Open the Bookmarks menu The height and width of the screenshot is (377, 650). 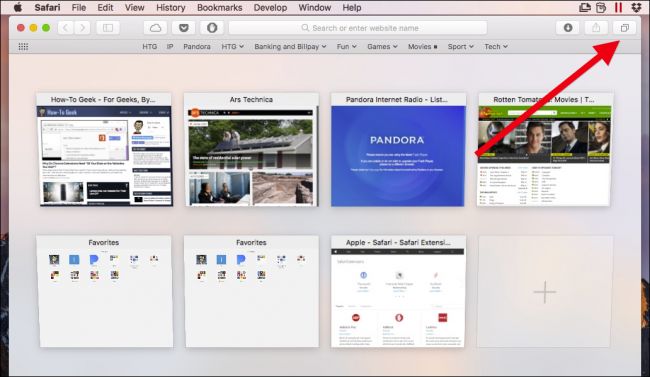point(220,7)
